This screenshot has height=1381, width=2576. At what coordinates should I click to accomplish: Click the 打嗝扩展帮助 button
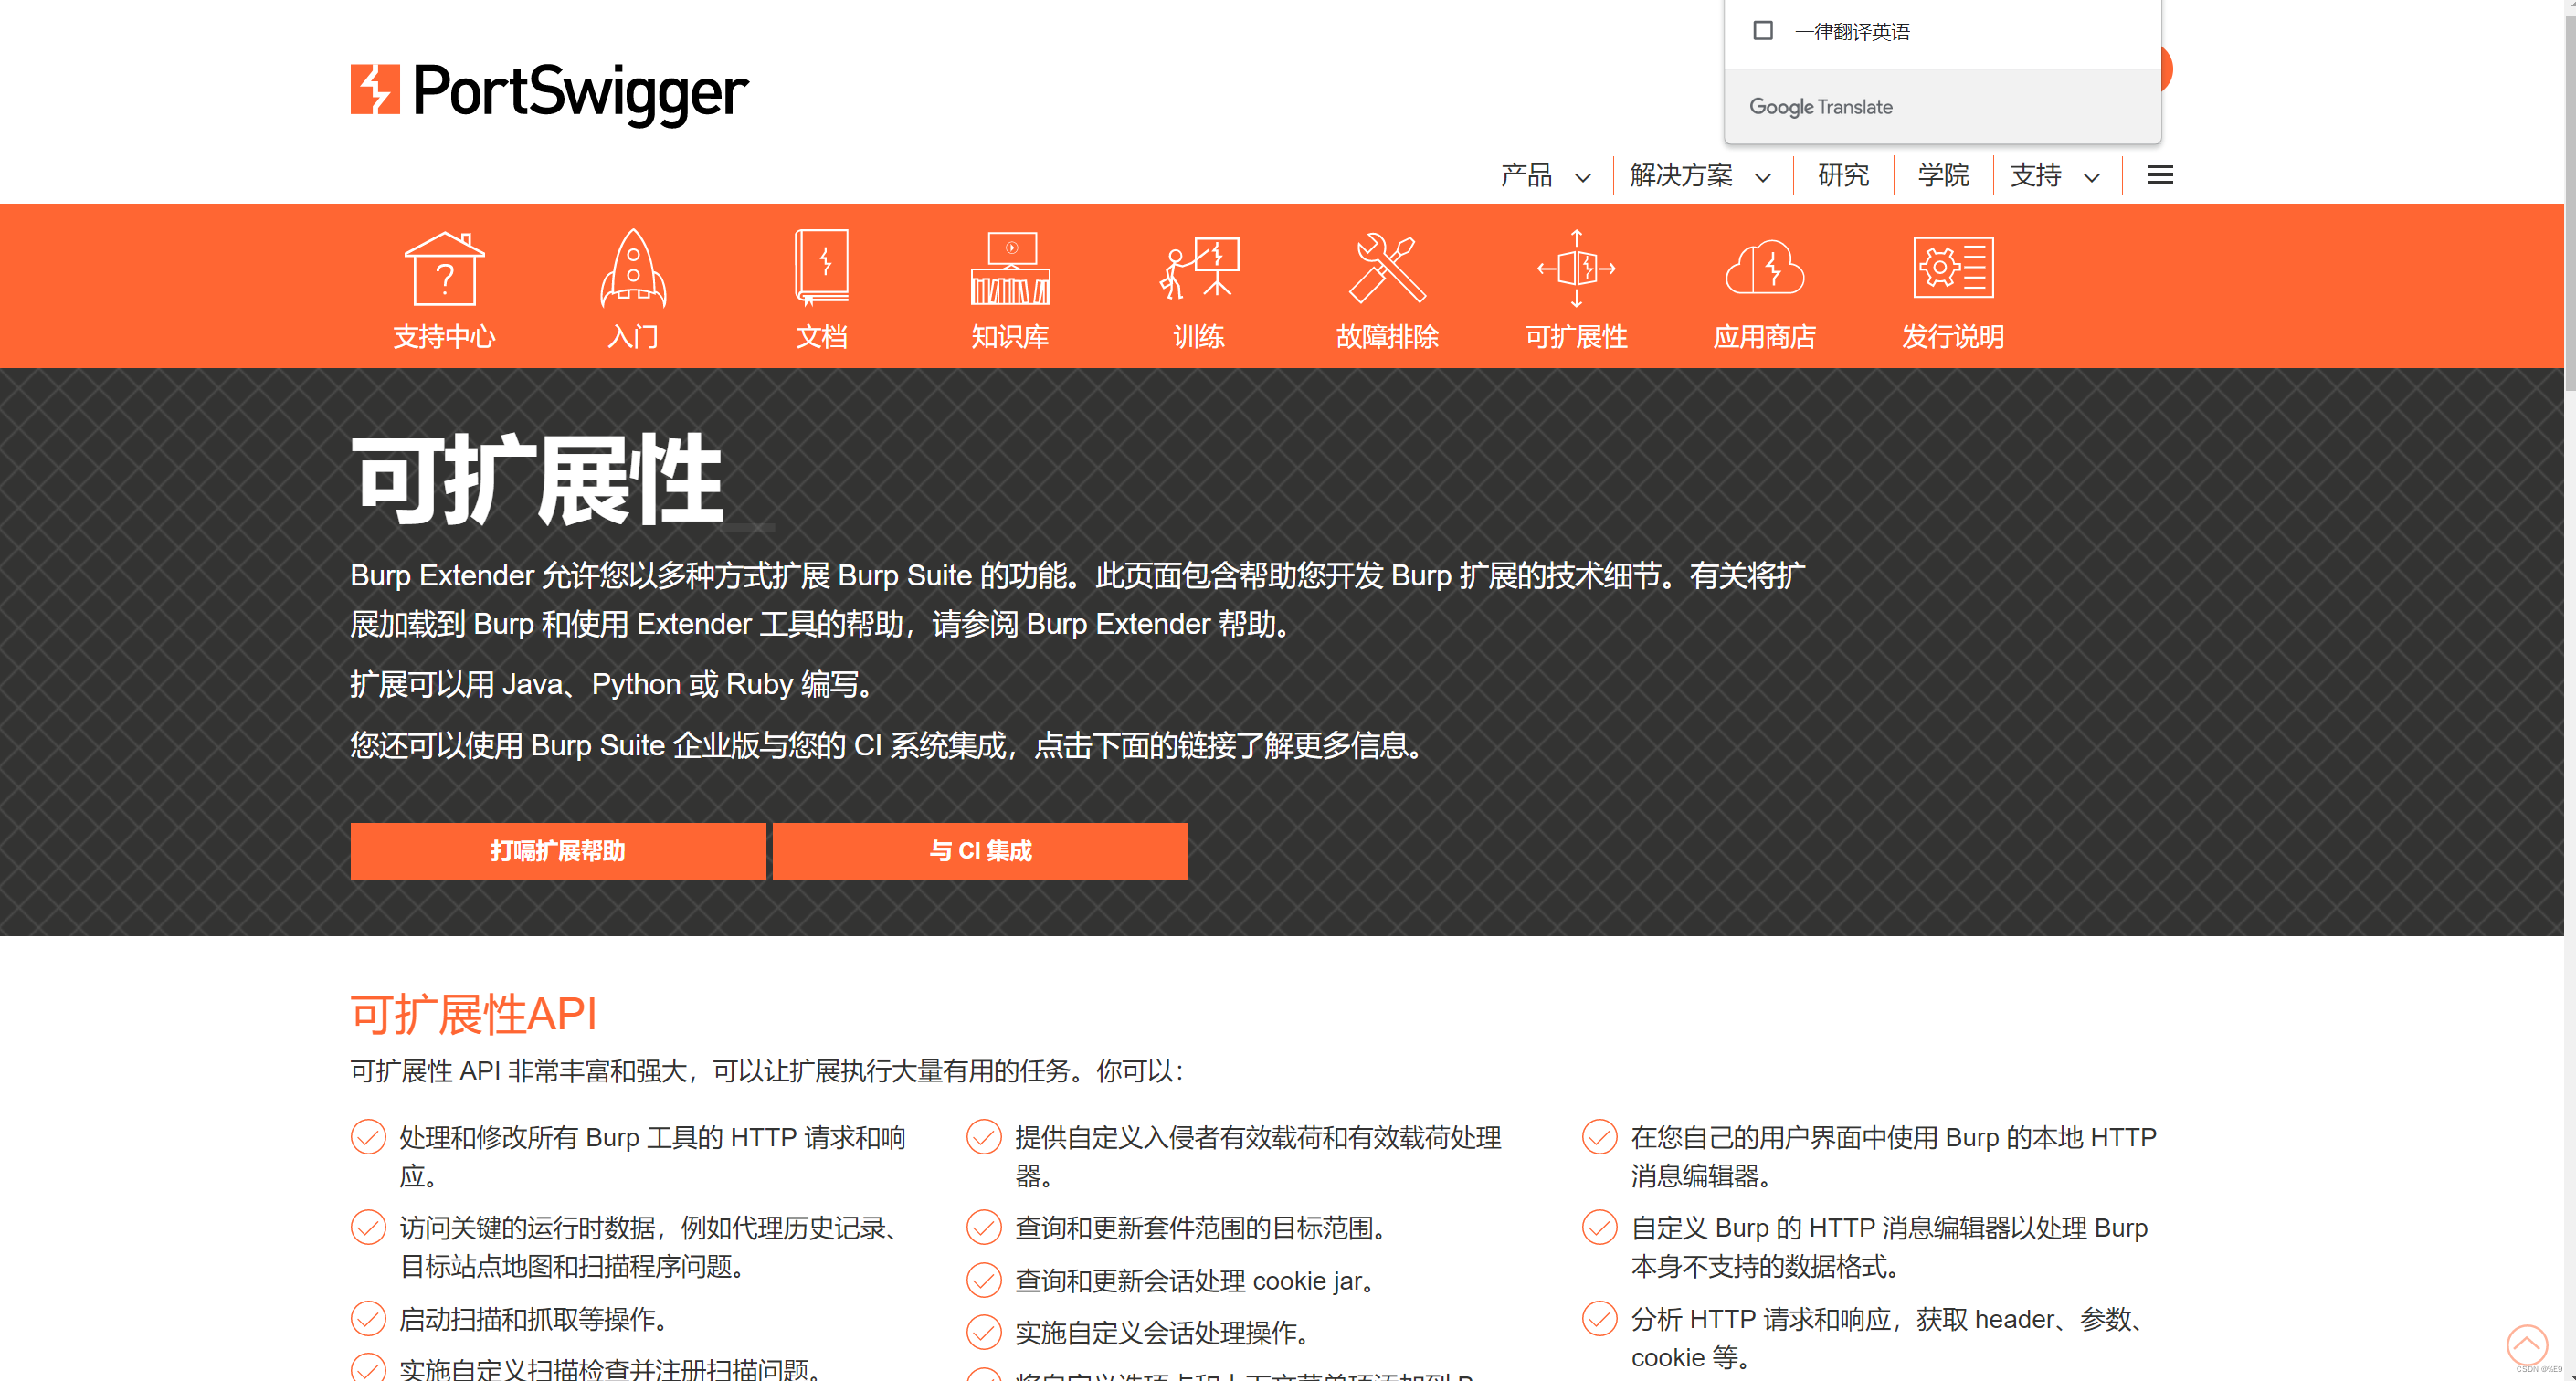[x=557, y=851]
